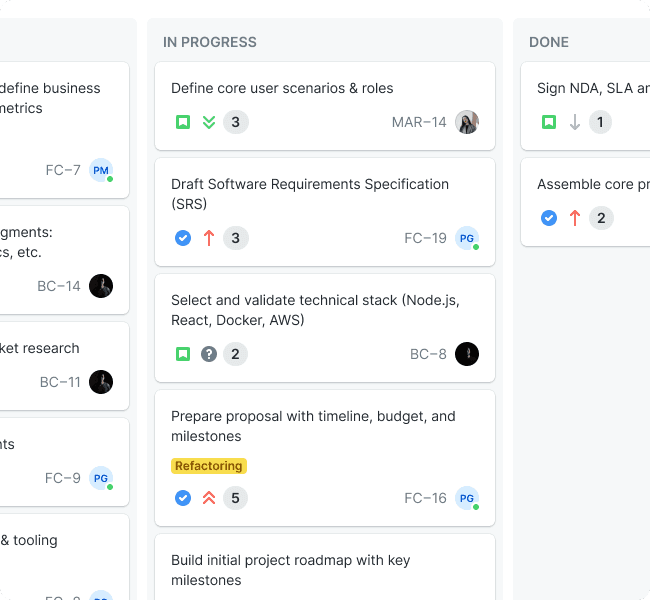Click question mark priority icon on BC-8 card

[x=209, y=354]
